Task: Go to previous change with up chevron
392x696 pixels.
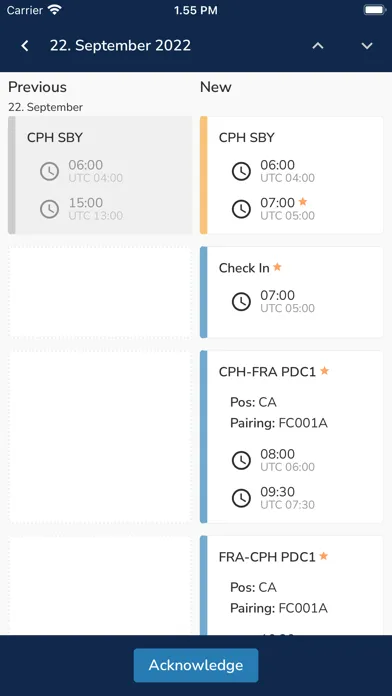Action: pyautogui.click(x=317, y=46)
